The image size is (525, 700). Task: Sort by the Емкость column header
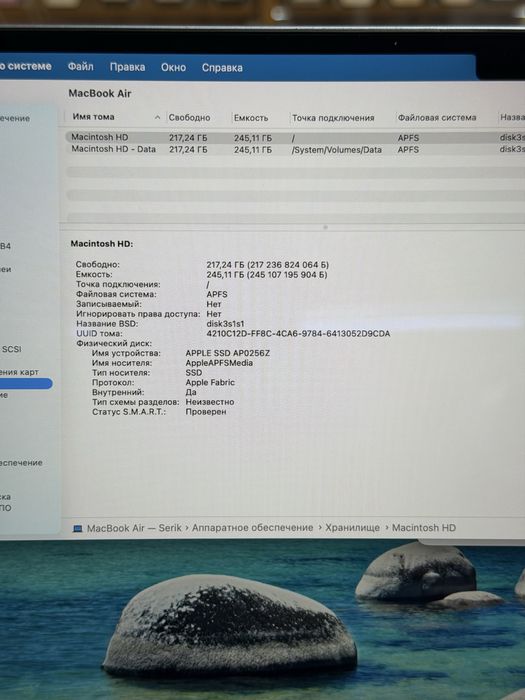251,118
